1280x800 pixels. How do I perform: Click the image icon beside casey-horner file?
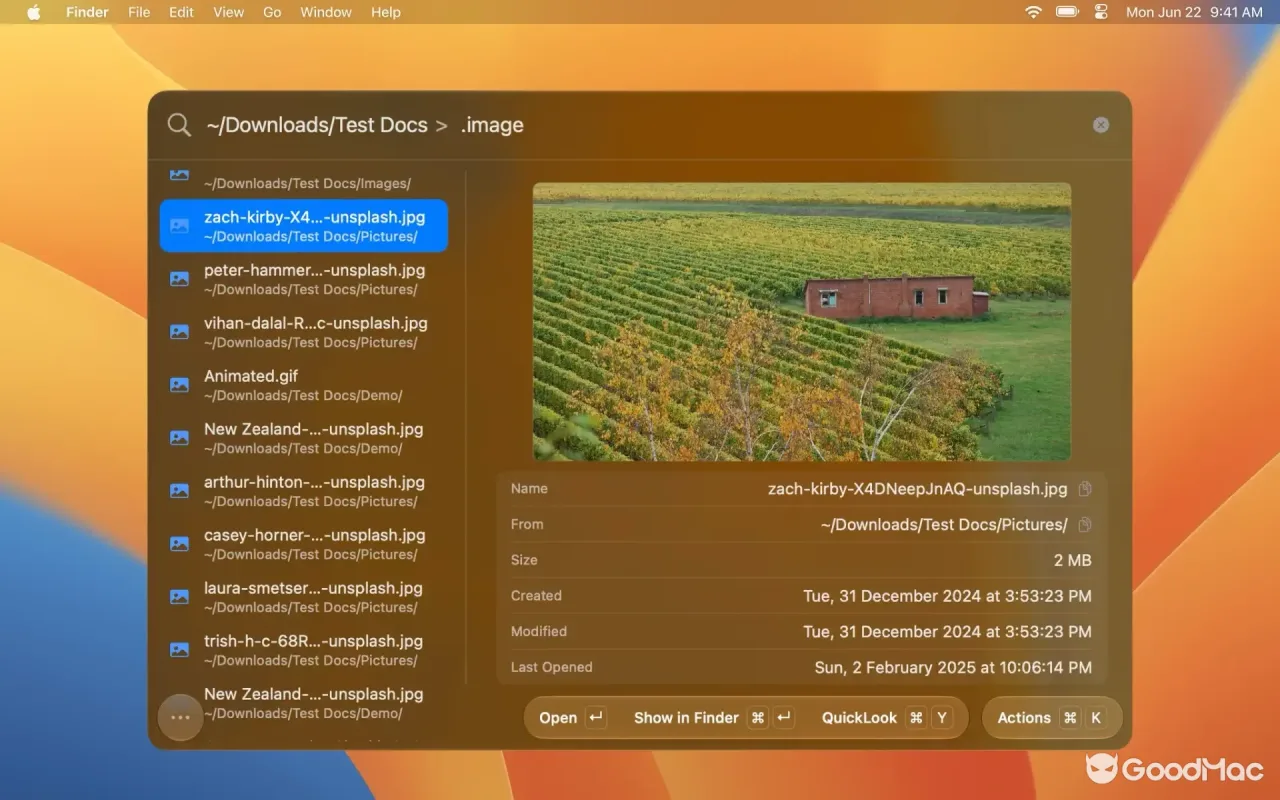tap(180, 544)
